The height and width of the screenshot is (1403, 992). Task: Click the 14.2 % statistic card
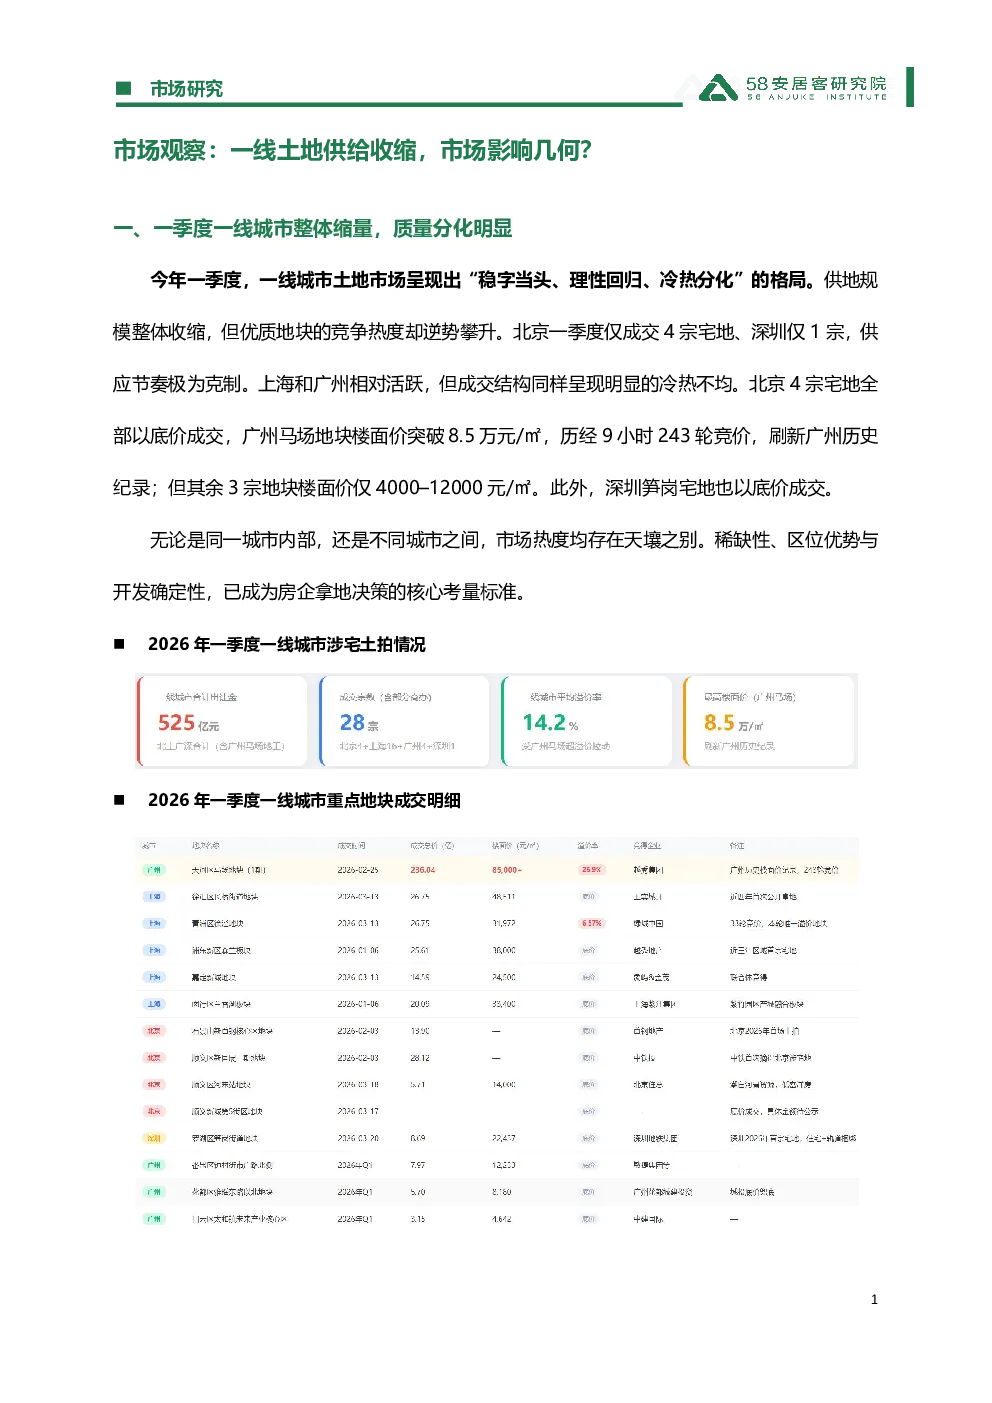tap(587, 721)
